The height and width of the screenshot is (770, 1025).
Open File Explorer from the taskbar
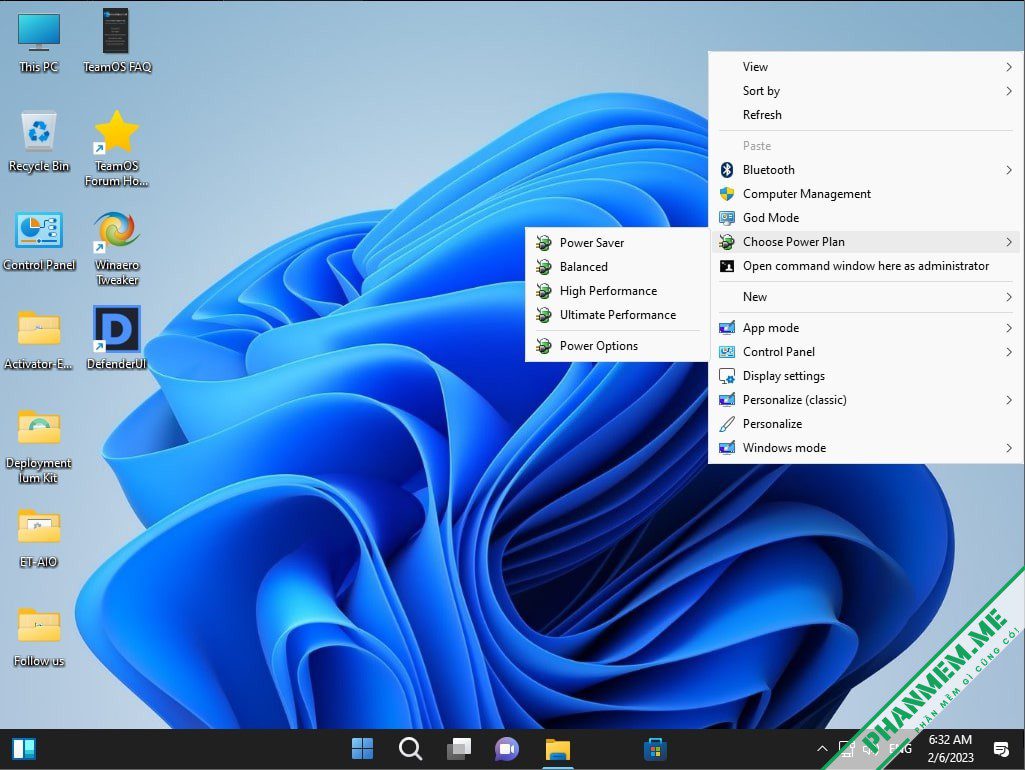[x=558, y=749]
